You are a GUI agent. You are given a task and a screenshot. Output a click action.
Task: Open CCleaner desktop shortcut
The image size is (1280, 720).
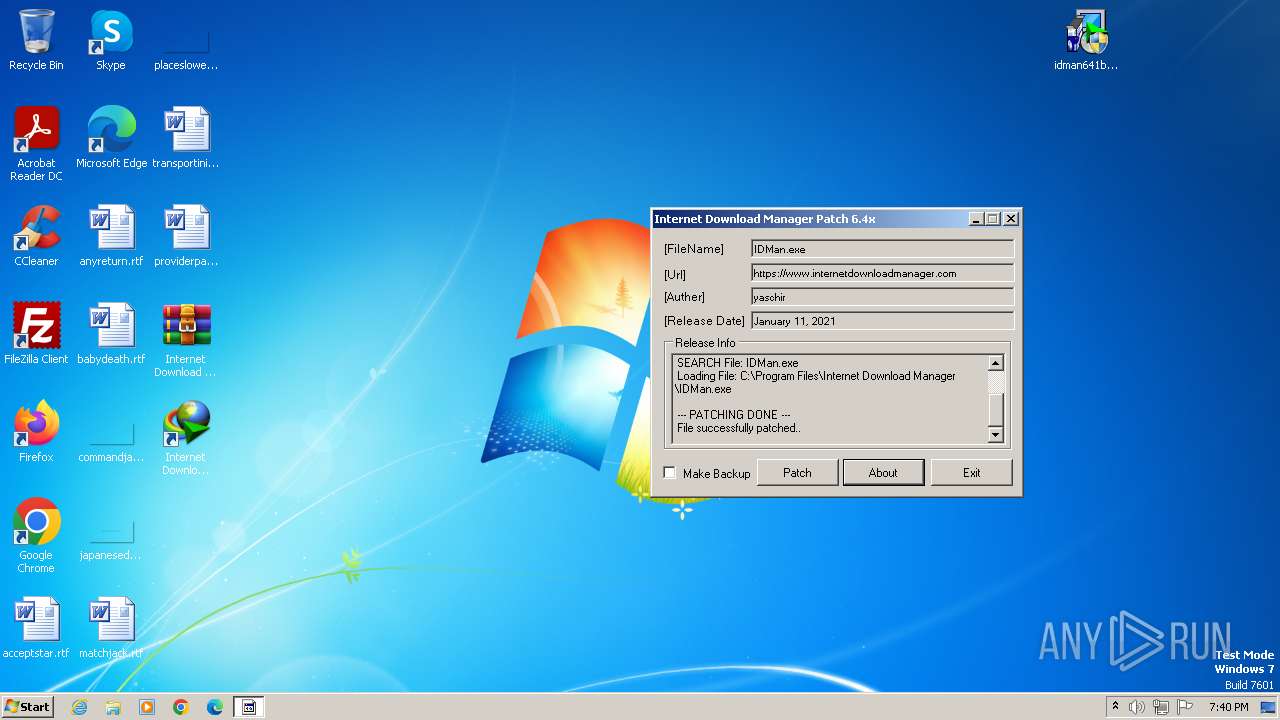(x=36, y=236)
